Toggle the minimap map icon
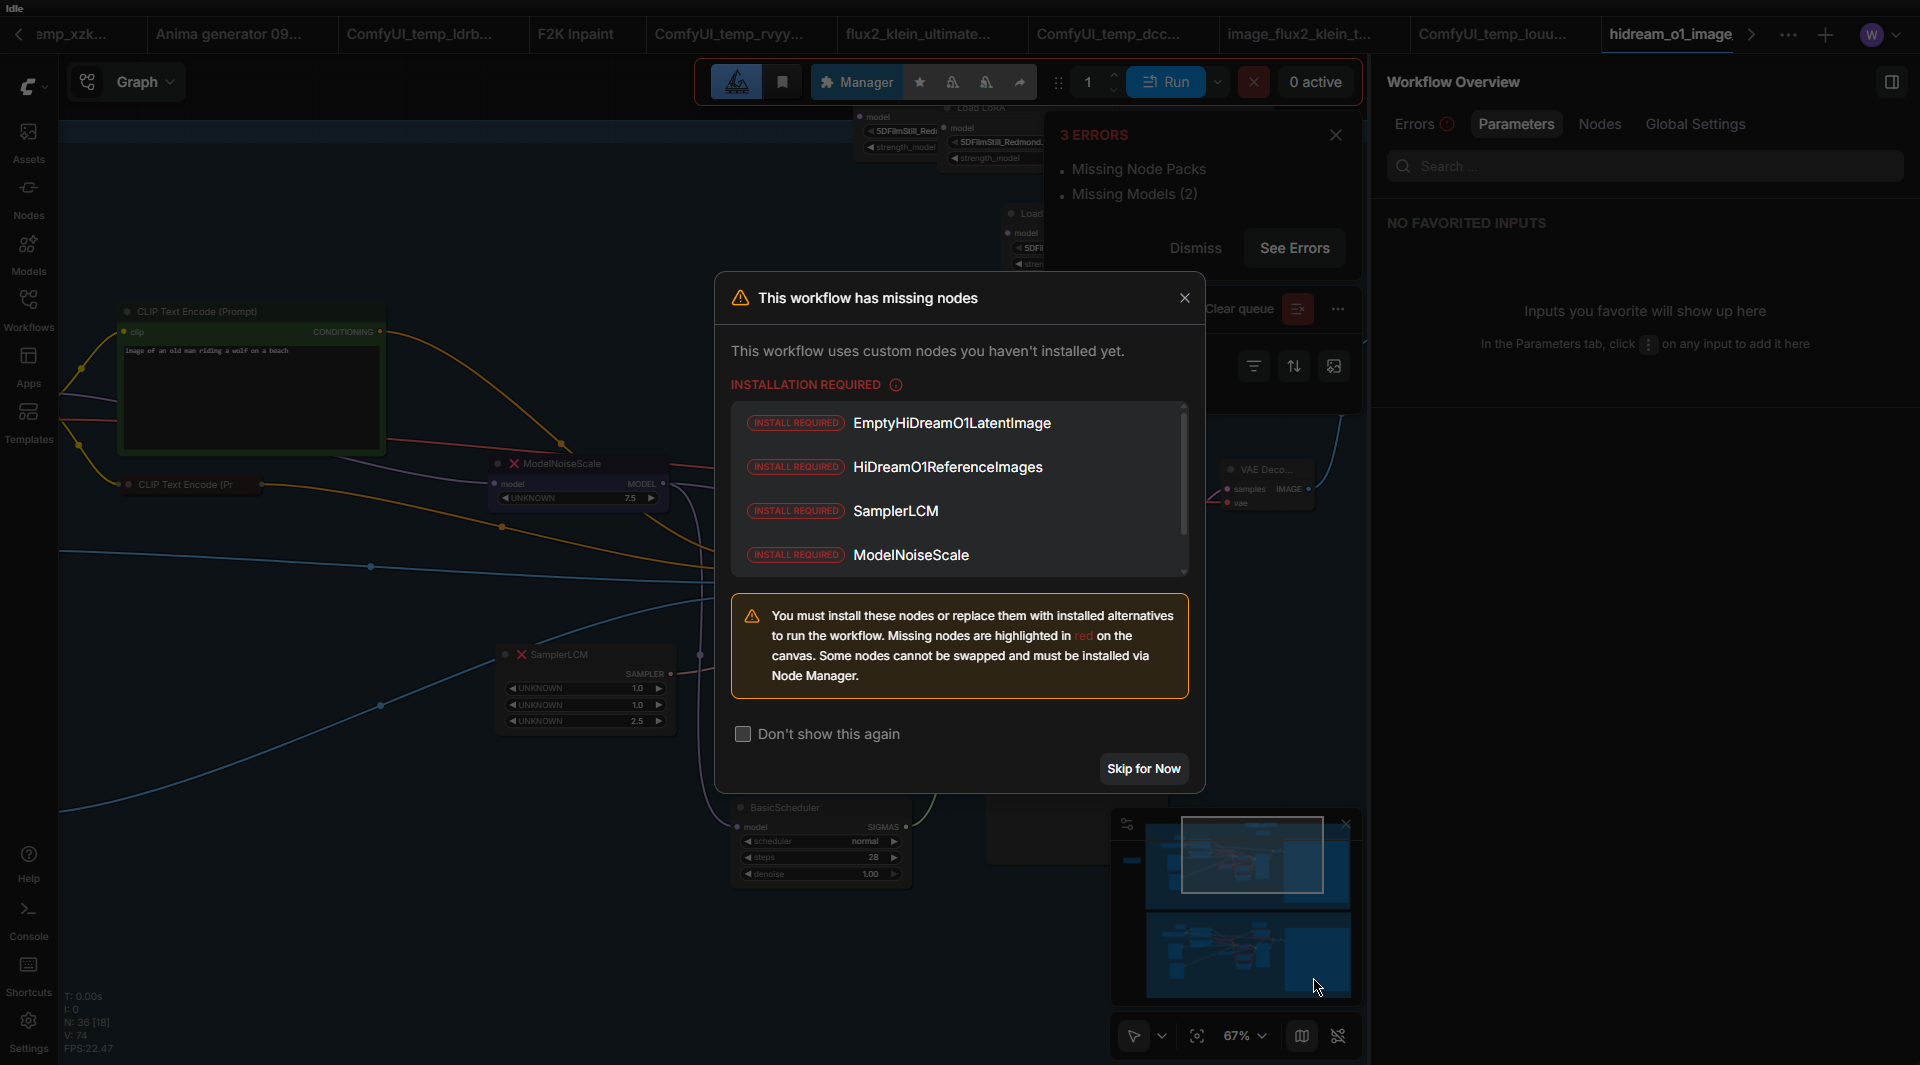1920x1065 pixels. (1301, 1036)
